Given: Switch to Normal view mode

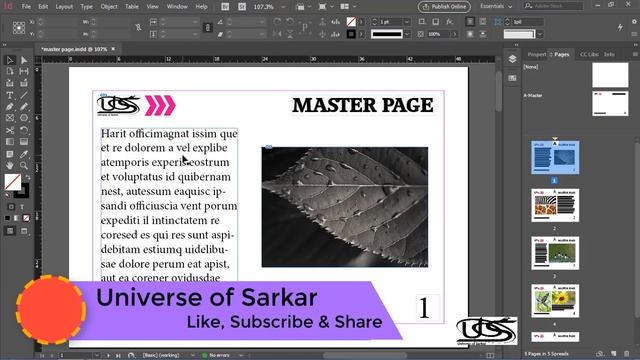Looking at the screenshot, I should pyautogui.click(x=10, y=231).
